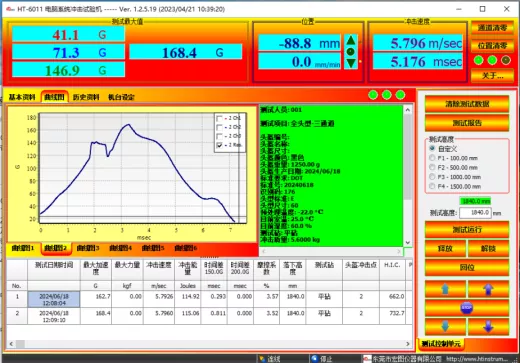Click the 测试日期时间 column header
This screenshot has height=363, width=520.
pos(54,269)
